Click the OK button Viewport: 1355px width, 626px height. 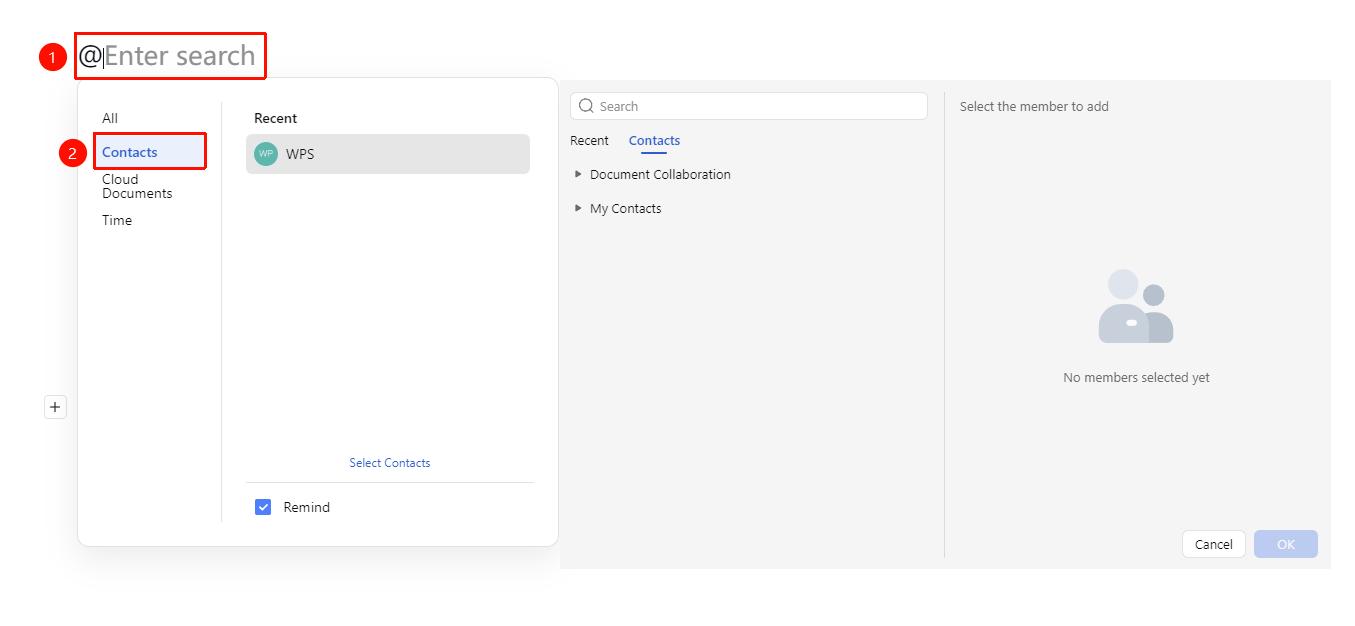pyautogui.click(x=1286, y=544)
